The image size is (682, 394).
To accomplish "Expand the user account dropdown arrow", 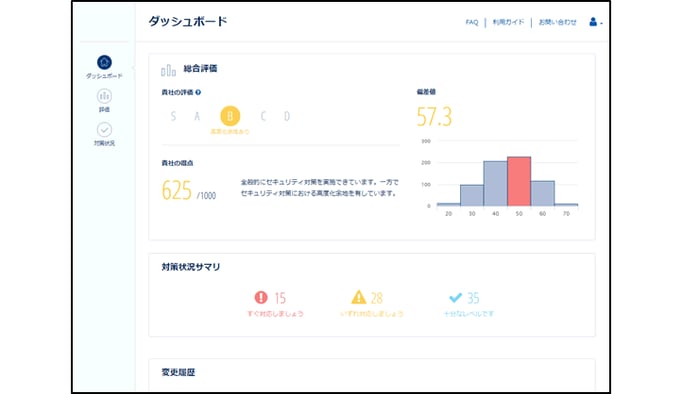I will pyautogui.click(x=601, y=23).
